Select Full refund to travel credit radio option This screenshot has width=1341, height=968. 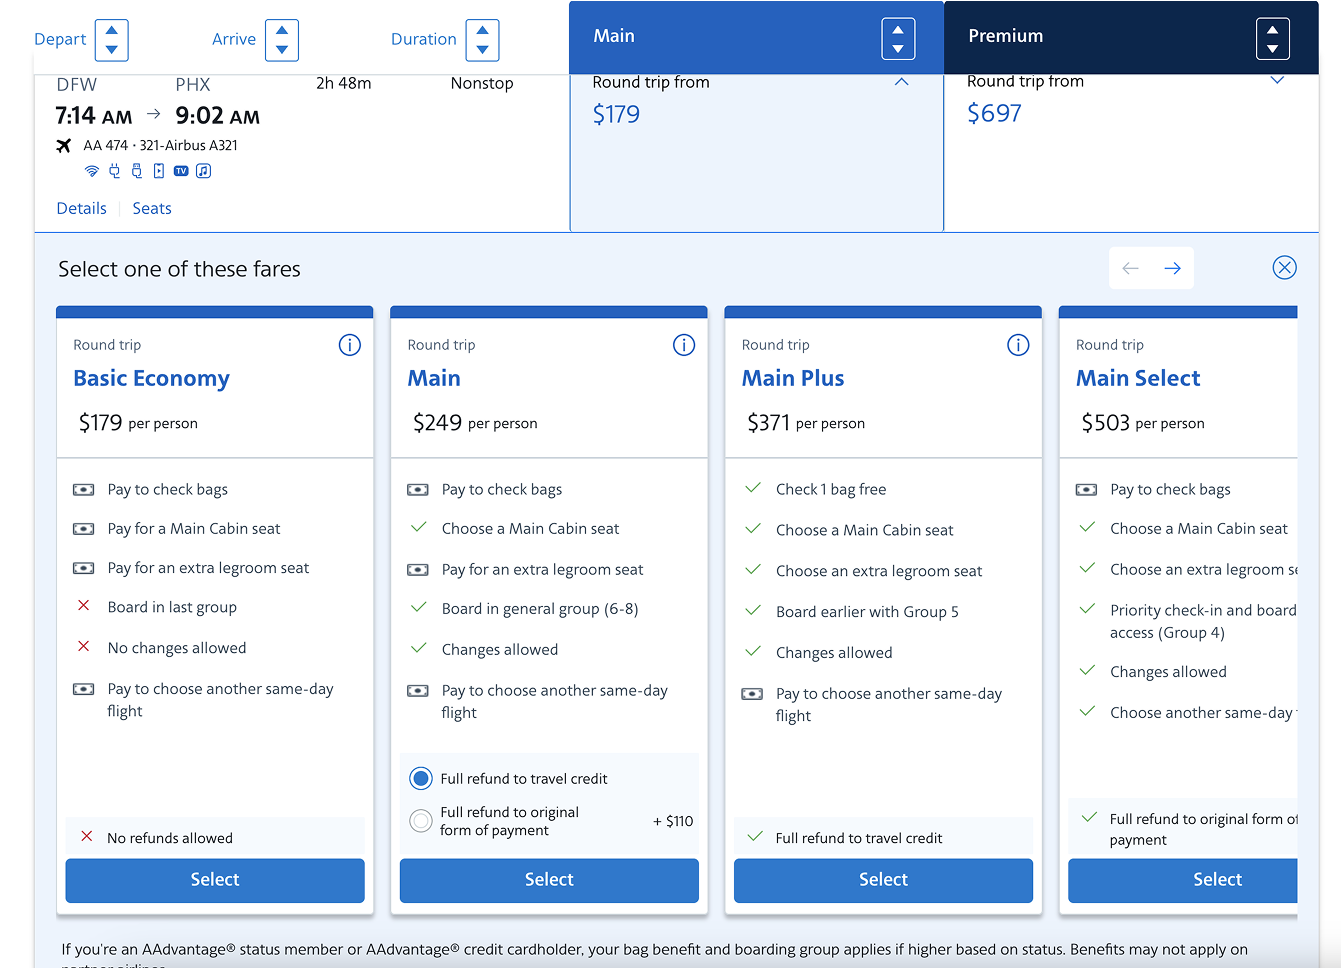422,778
